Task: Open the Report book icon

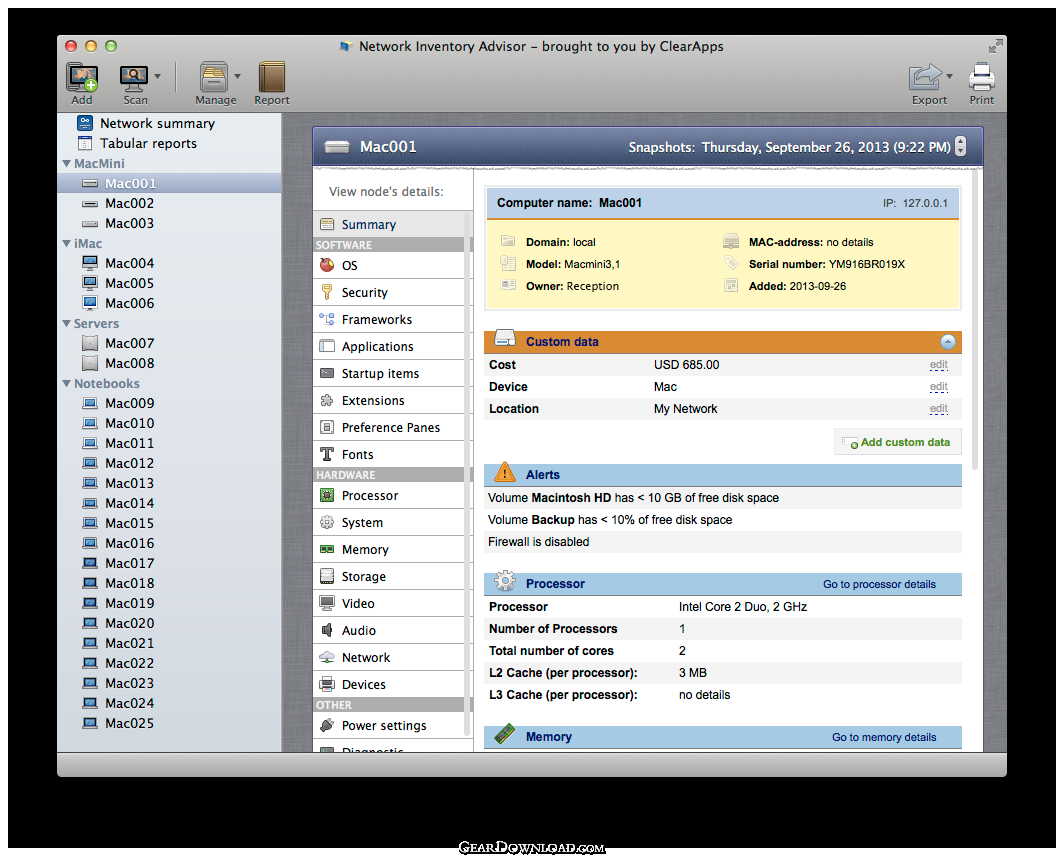Action: point(271,77)
